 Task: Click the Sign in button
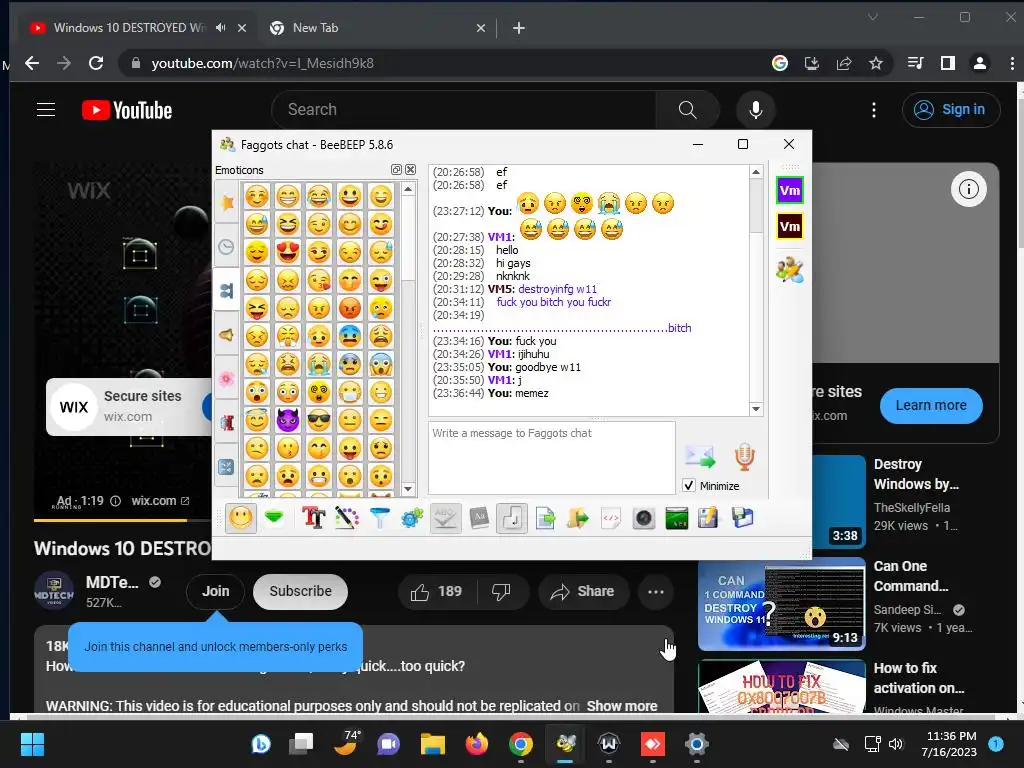pyautogui.click(x=951, y=110)
